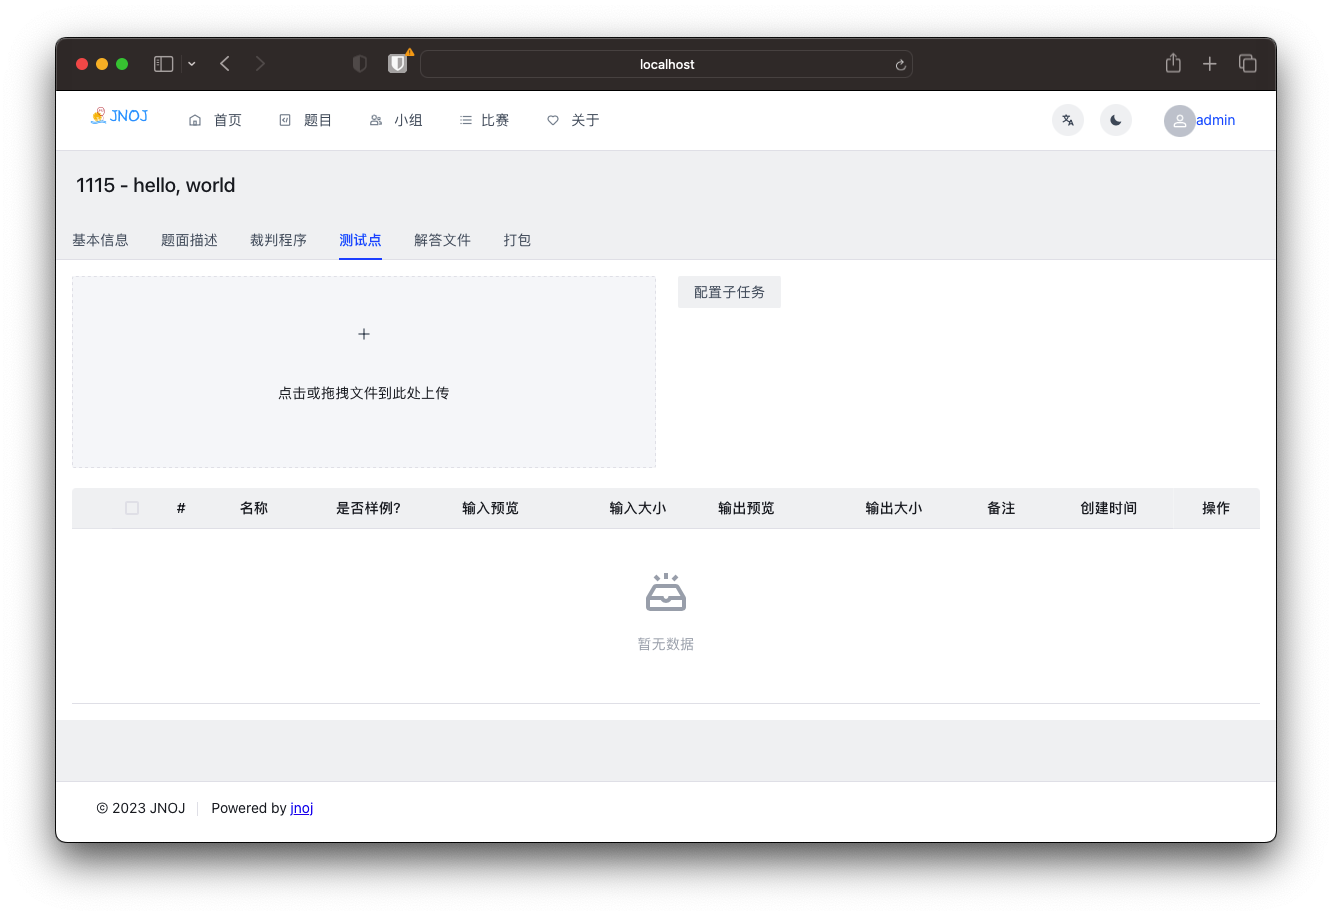
Task: Switch to the 解答文件 tab
Action: pos(442,240)
